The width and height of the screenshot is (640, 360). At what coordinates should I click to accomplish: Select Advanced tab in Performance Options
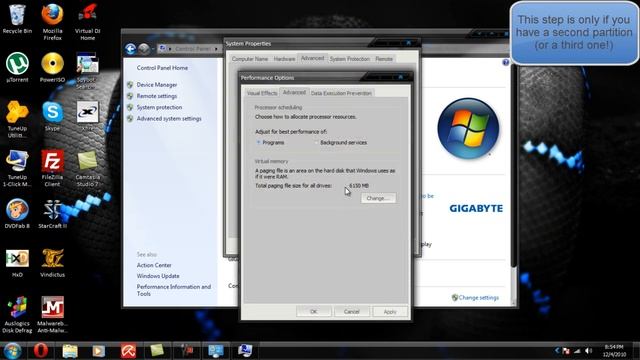294,92
